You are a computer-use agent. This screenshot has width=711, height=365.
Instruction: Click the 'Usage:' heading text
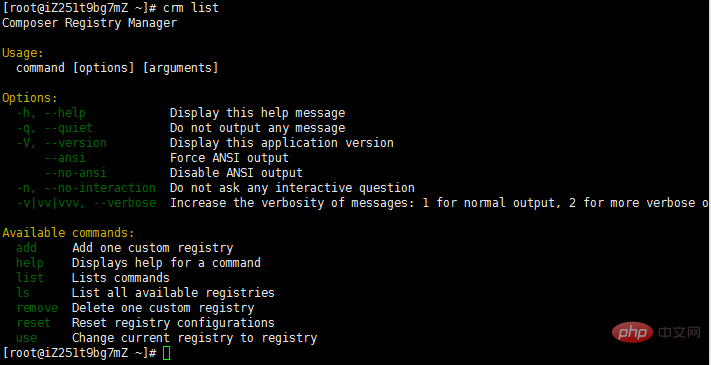[23, 53]
